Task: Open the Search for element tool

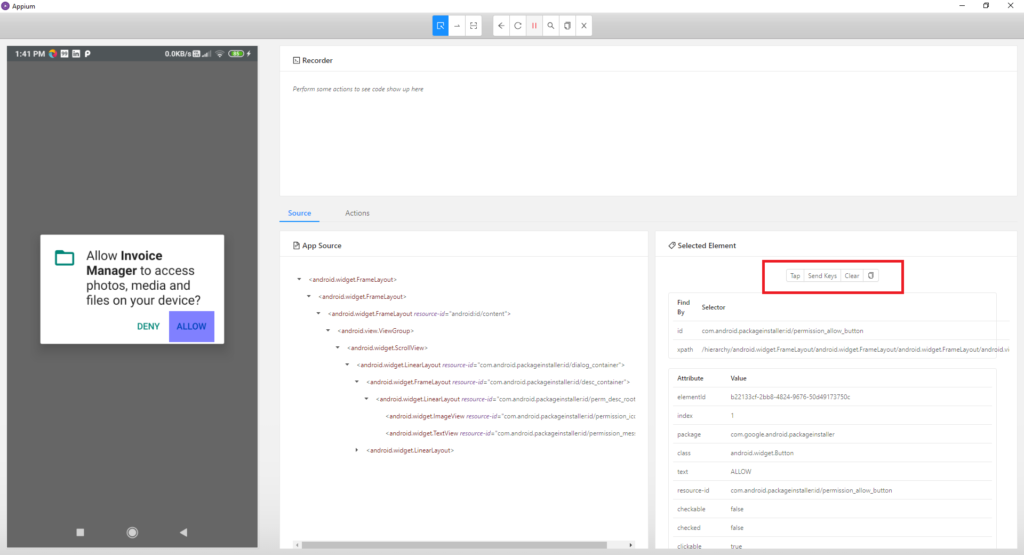Action: (551, 26)
